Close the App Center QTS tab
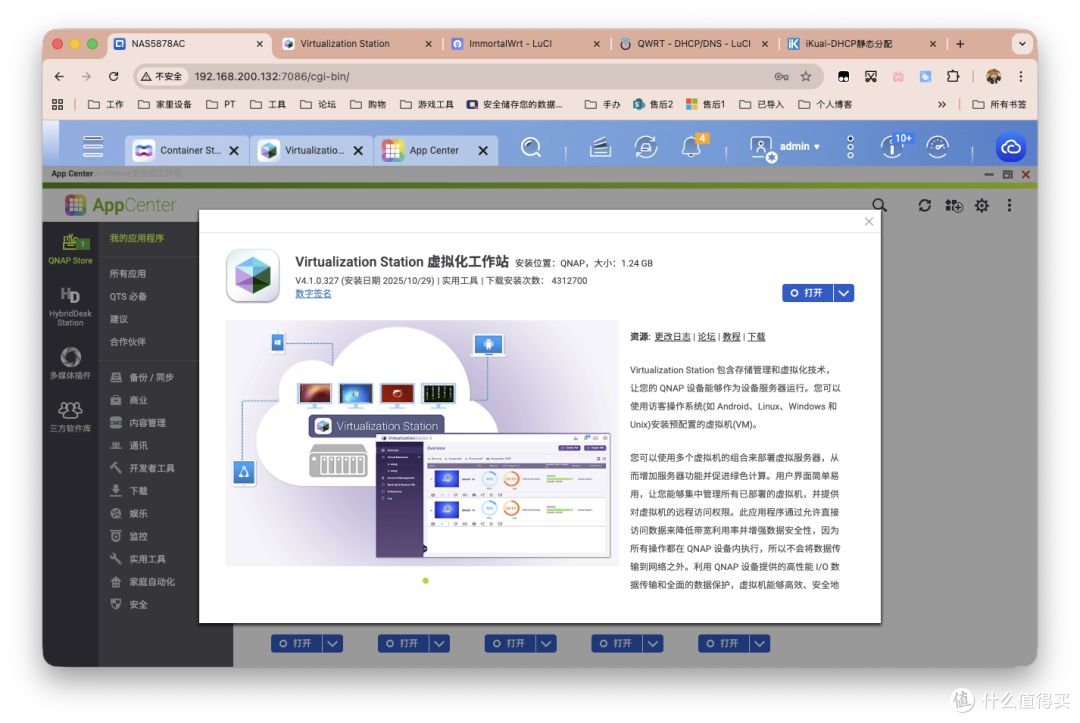The image size is (1080, 723). coord(484,150)
